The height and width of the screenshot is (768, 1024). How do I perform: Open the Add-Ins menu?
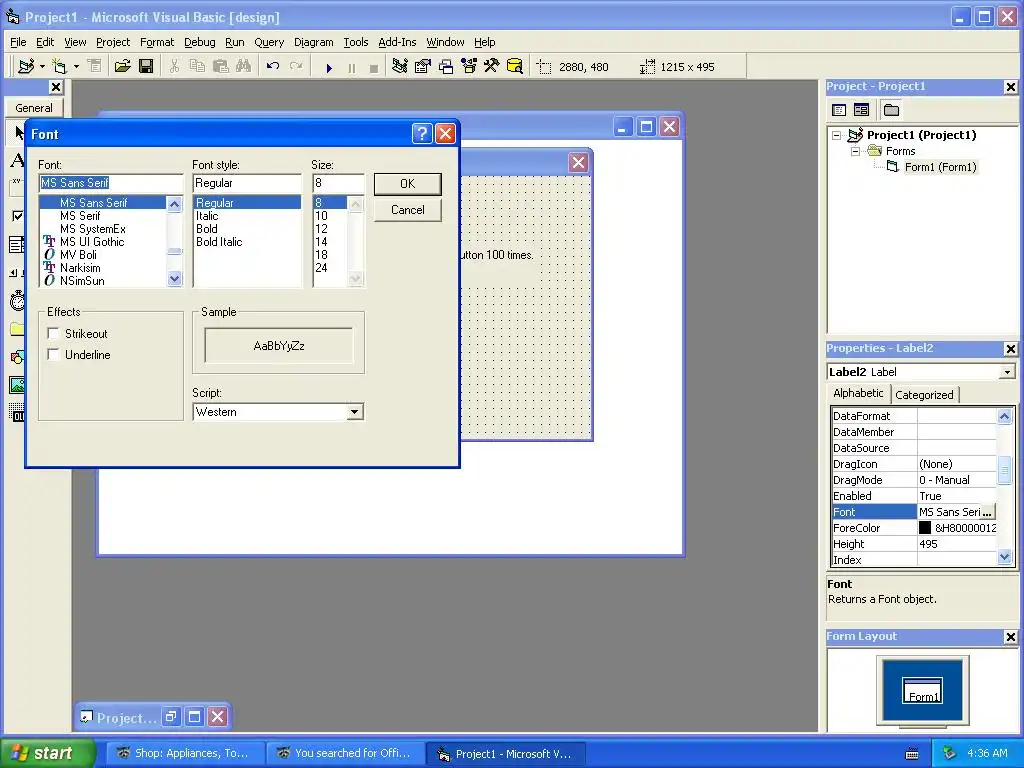pos(397,42)
